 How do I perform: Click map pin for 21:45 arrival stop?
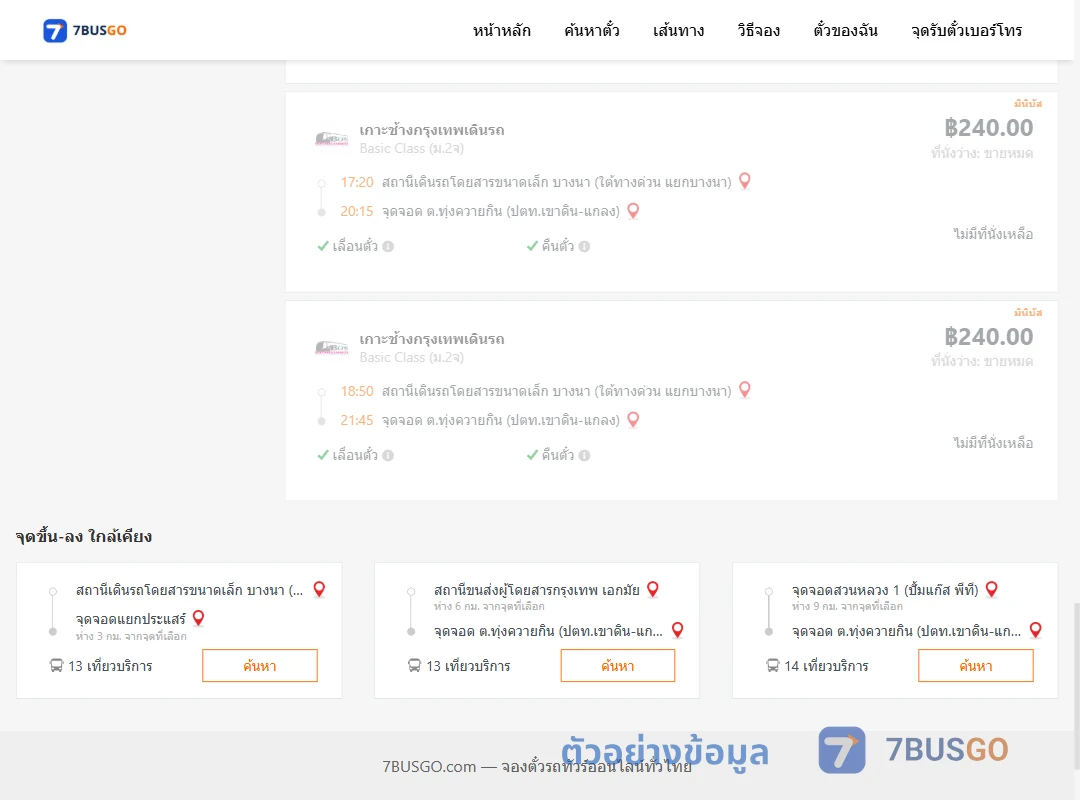point(633,420)
